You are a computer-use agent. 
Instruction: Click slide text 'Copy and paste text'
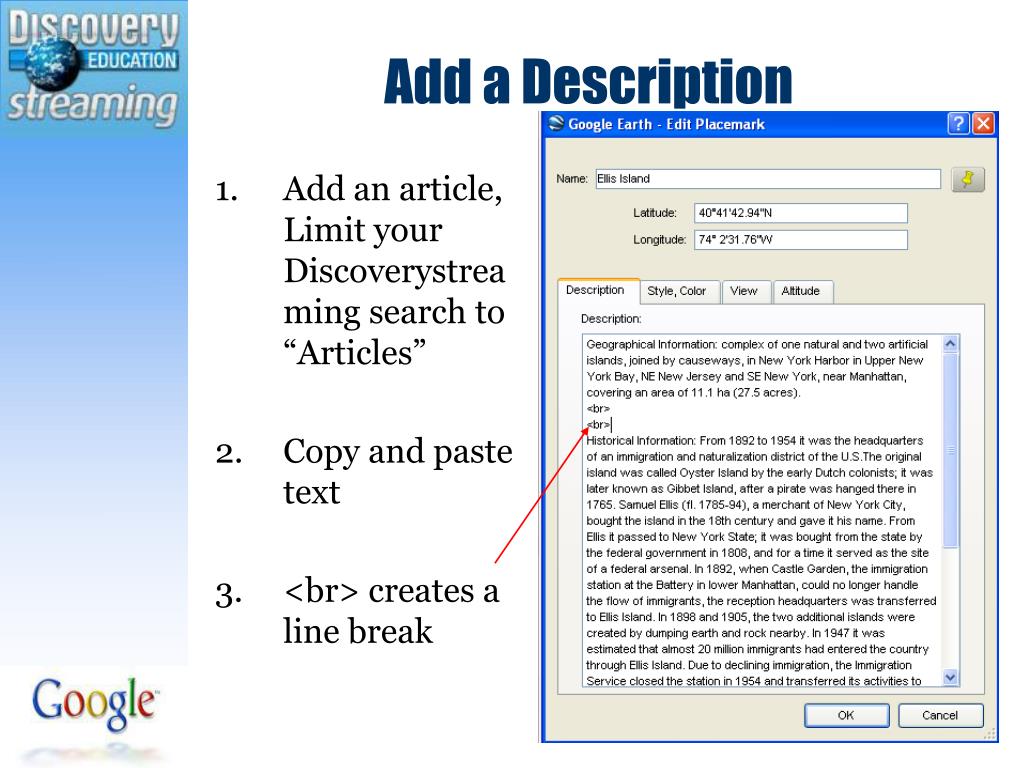click(397, 472)
